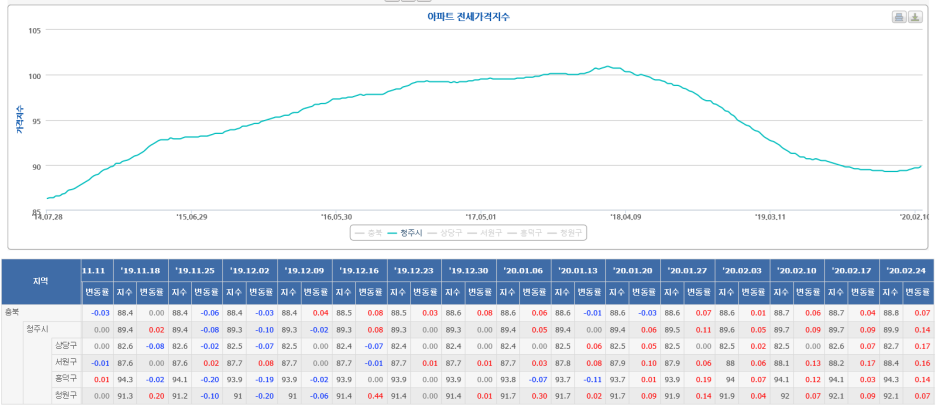Click the 가격지수 y-axis label

click(19, 118)
